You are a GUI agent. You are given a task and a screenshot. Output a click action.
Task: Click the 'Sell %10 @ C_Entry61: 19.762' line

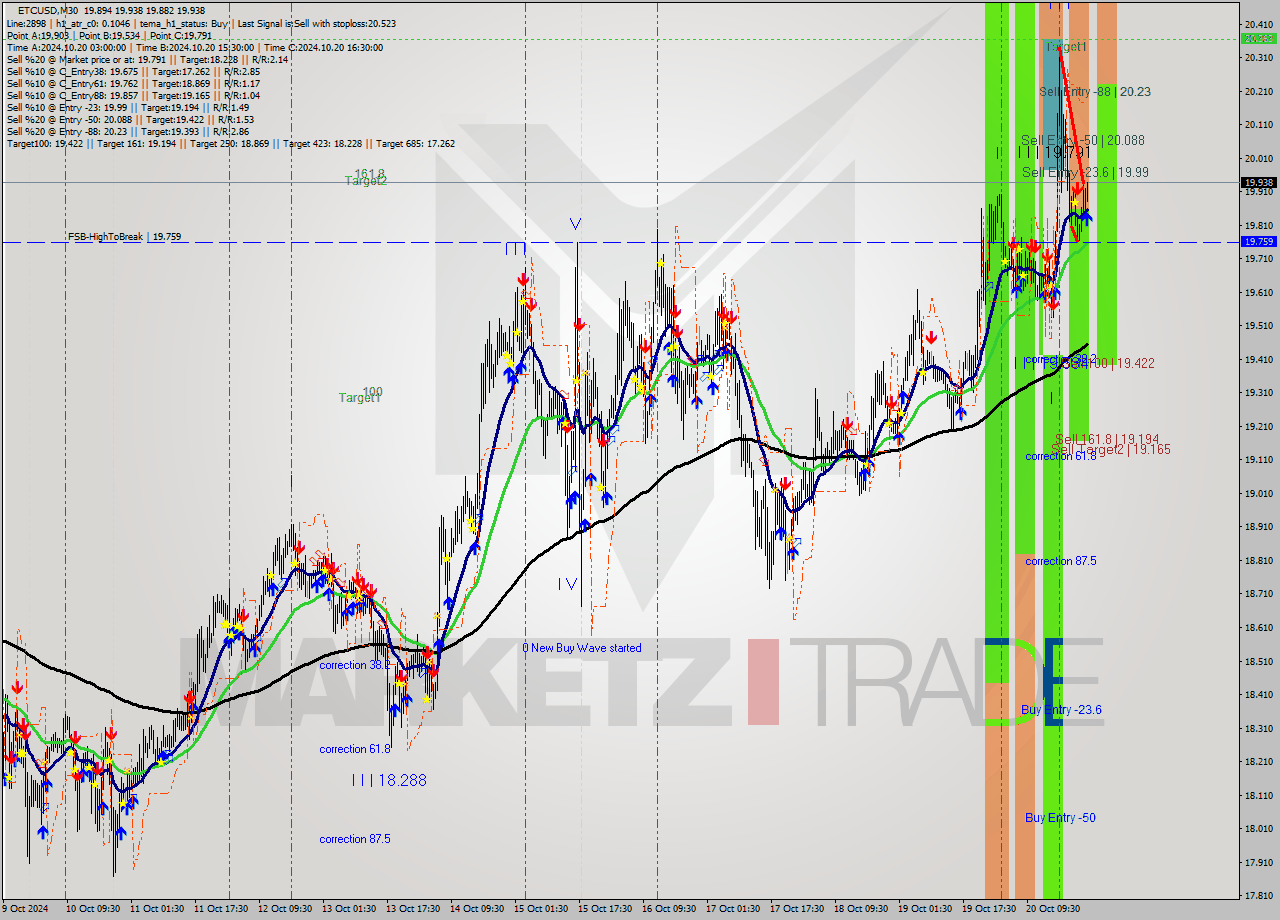133,83
